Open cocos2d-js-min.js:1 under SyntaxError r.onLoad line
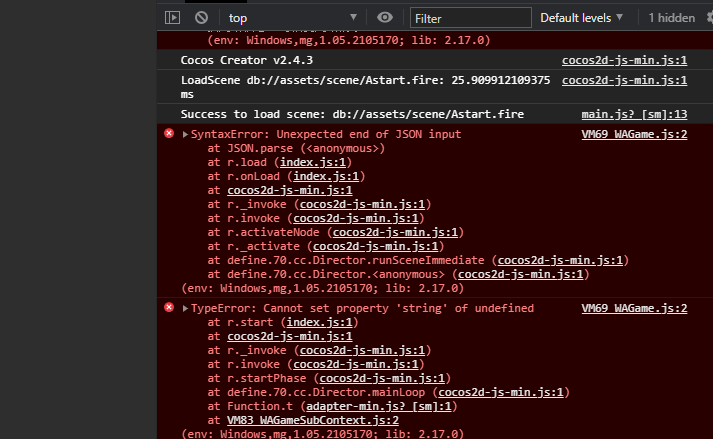The image size is (713, 439). click(x=290, y=190)
